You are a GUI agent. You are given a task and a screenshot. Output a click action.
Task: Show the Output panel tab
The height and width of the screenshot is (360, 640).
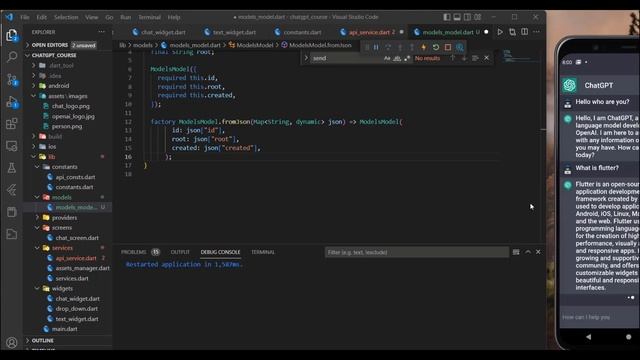(x=180, y=252)
